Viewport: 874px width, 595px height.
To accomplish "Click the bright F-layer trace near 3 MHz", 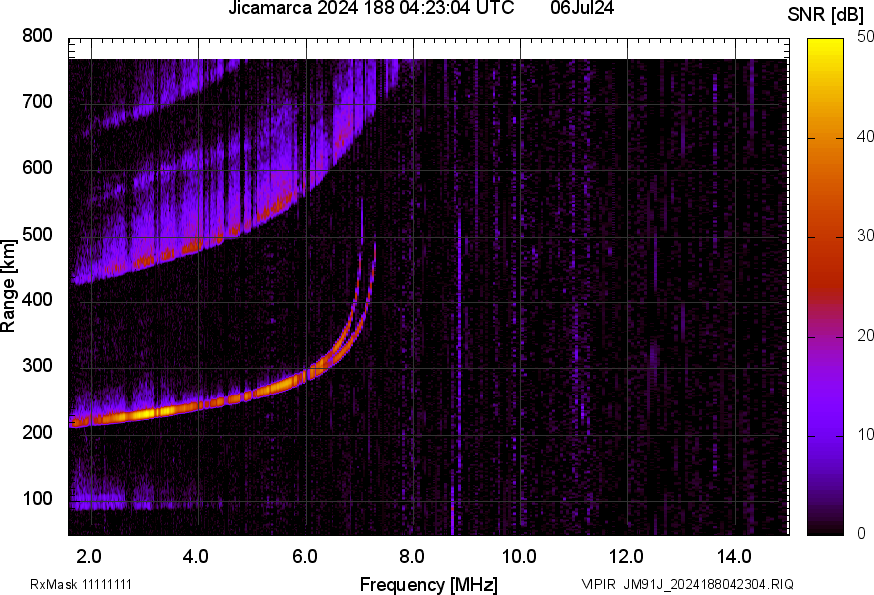I will 146,414.
